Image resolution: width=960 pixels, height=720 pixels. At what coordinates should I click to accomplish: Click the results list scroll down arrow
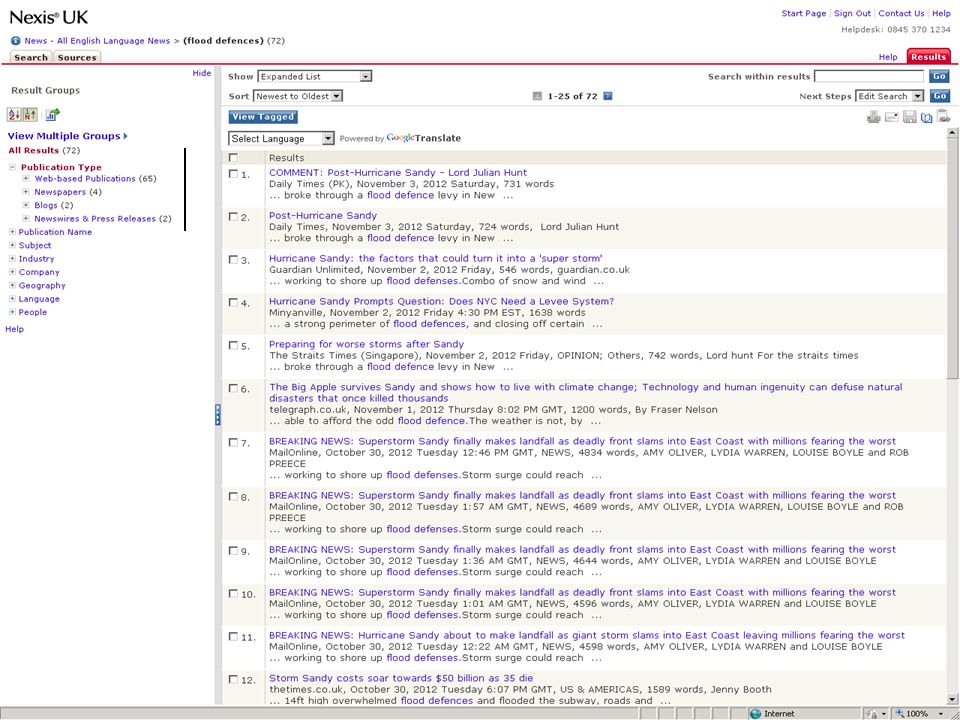pyautogui.click(x=953, y=699)
